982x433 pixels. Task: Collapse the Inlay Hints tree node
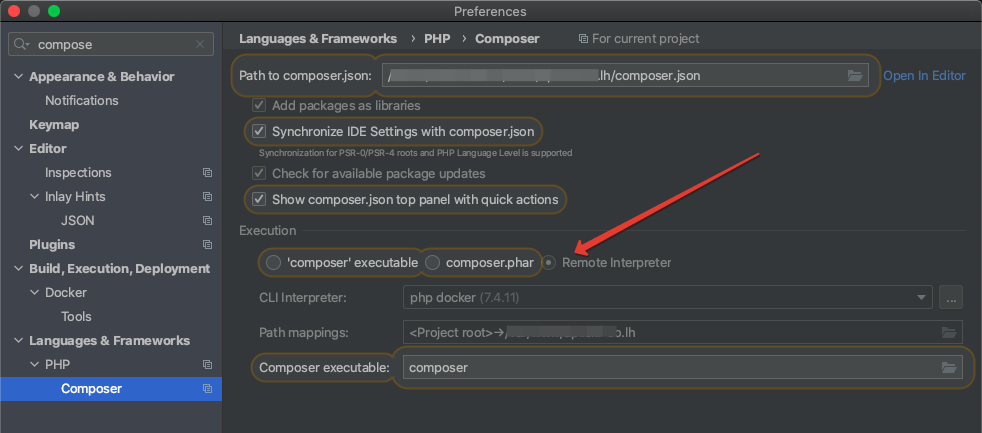pyautogui.click(x=34, y=196)
